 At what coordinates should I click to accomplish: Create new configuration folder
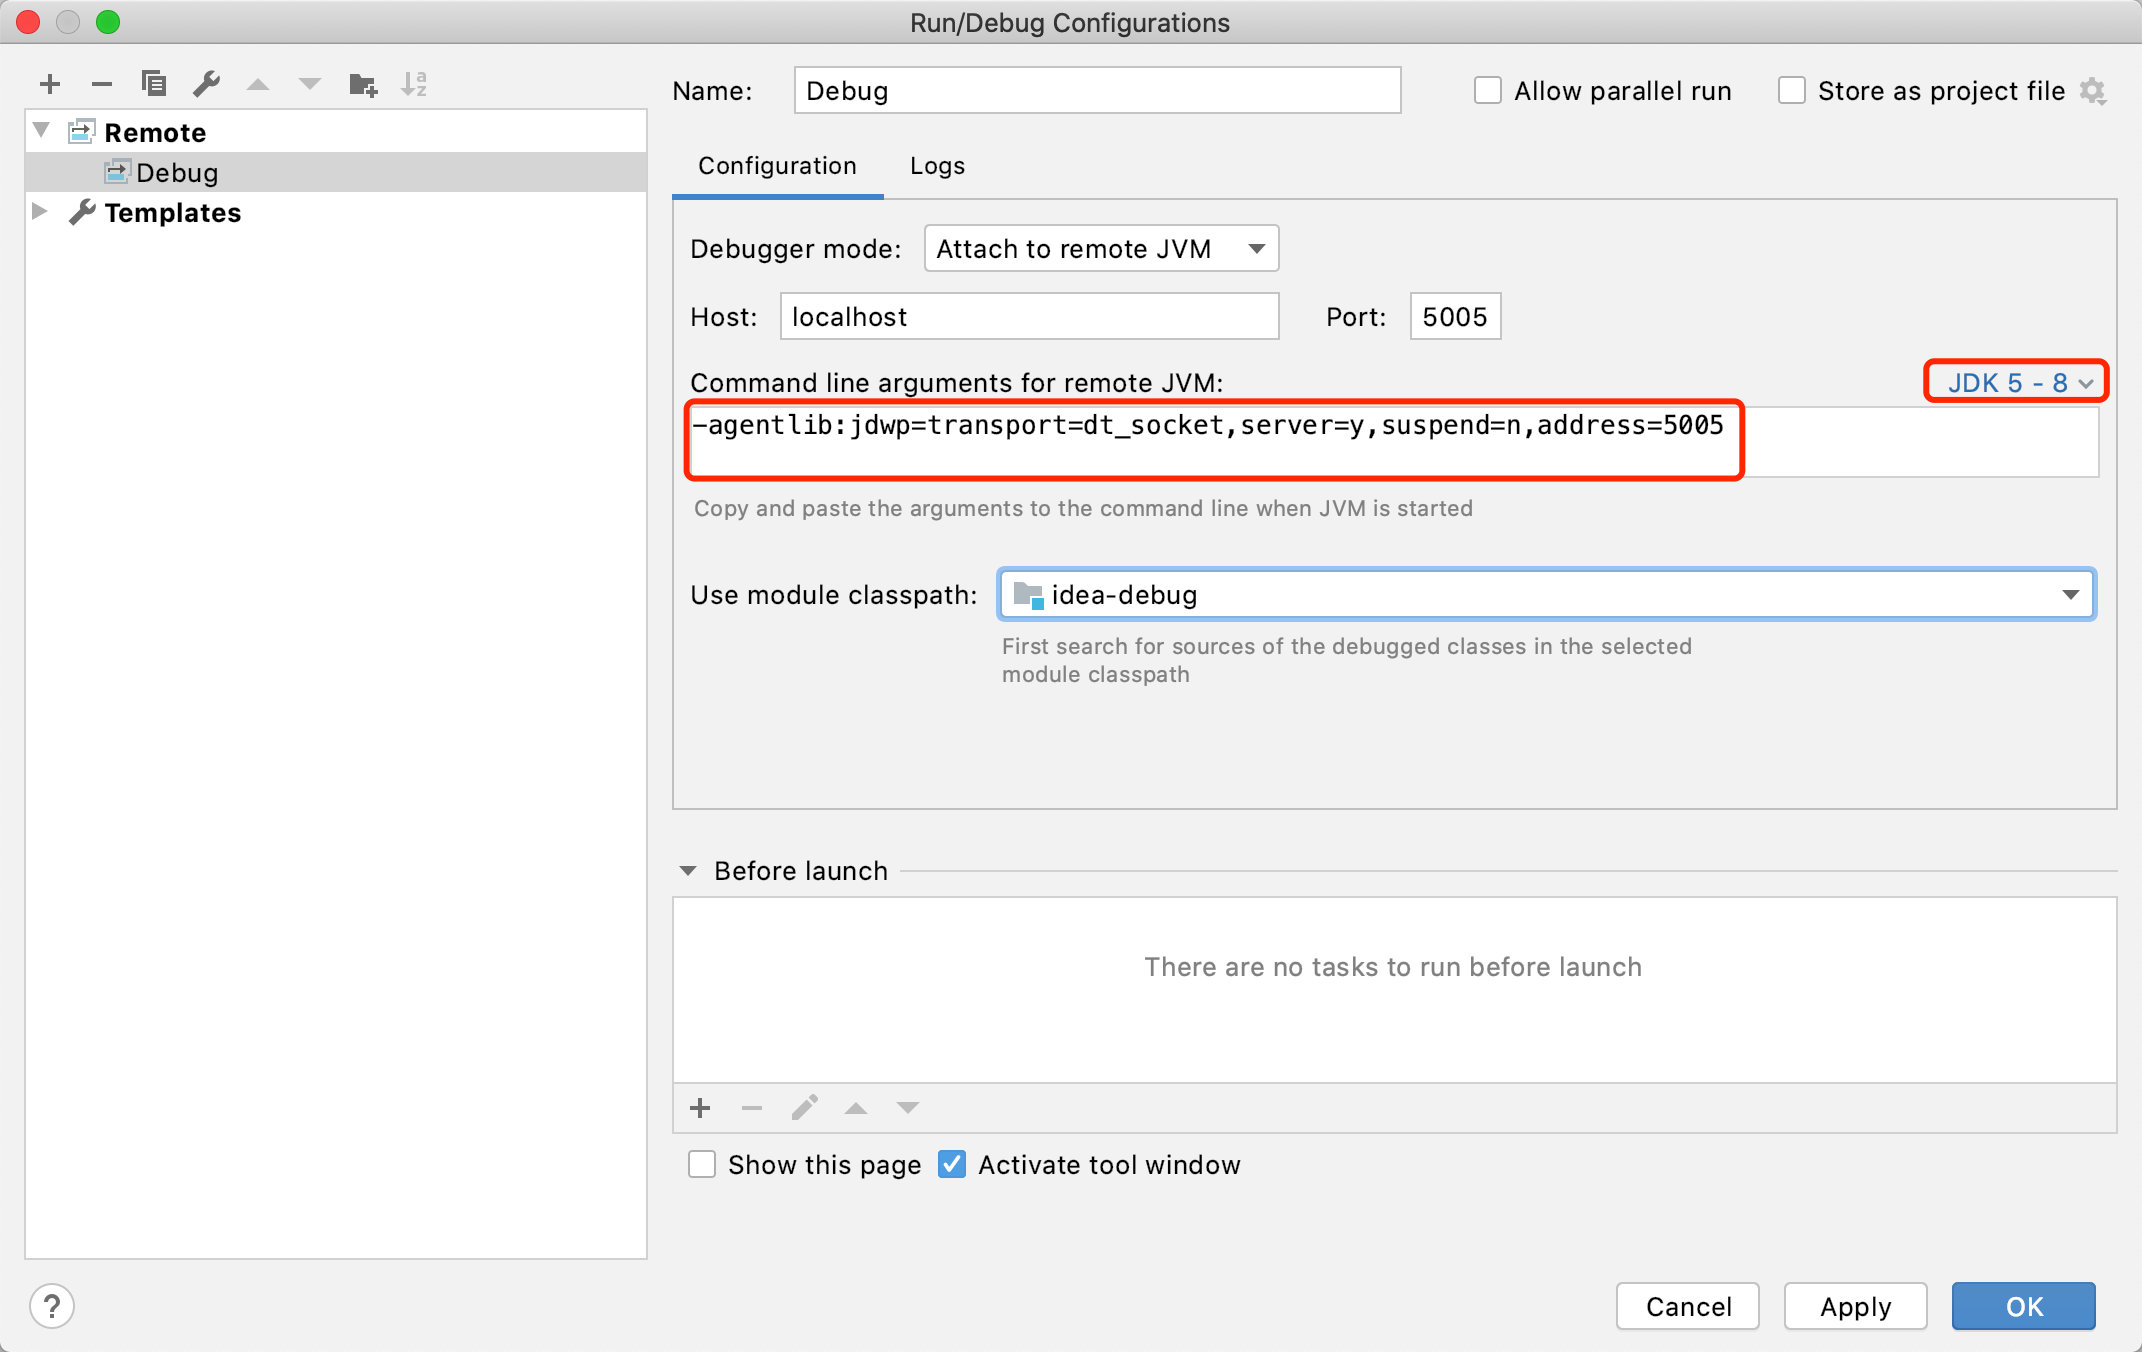[362, 84]
